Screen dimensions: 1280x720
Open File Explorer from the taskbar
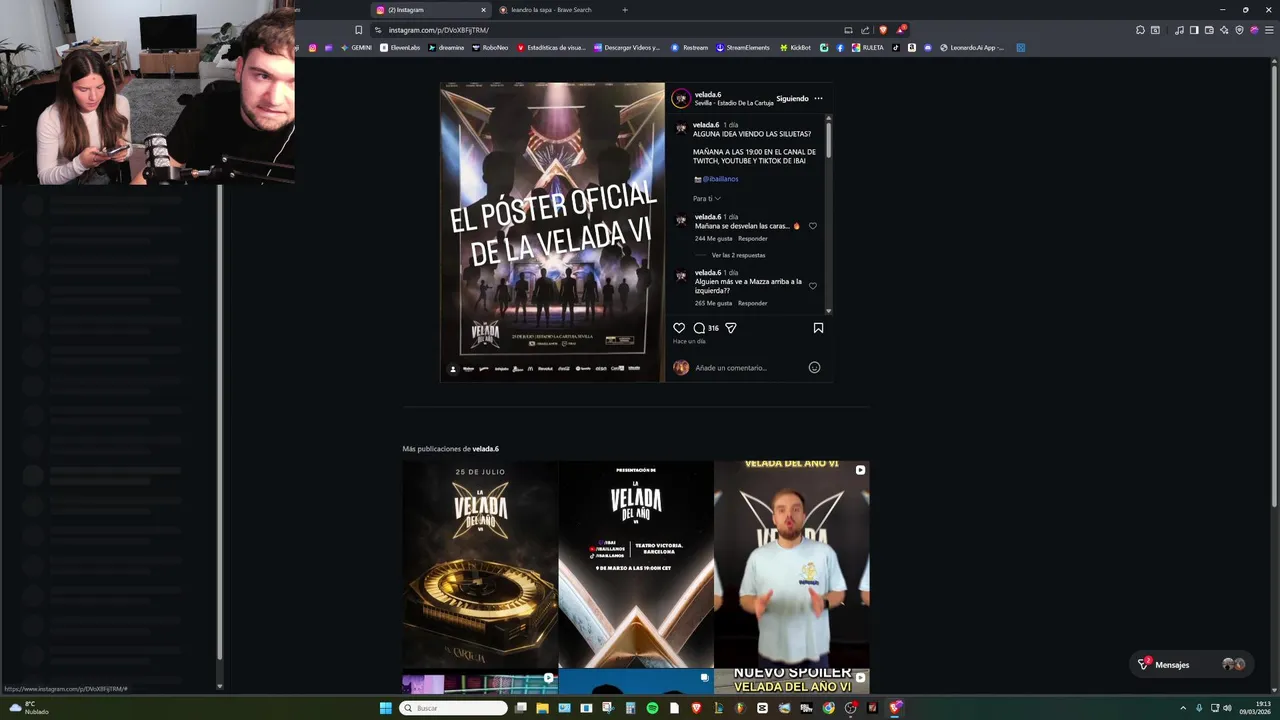(542, 708)
